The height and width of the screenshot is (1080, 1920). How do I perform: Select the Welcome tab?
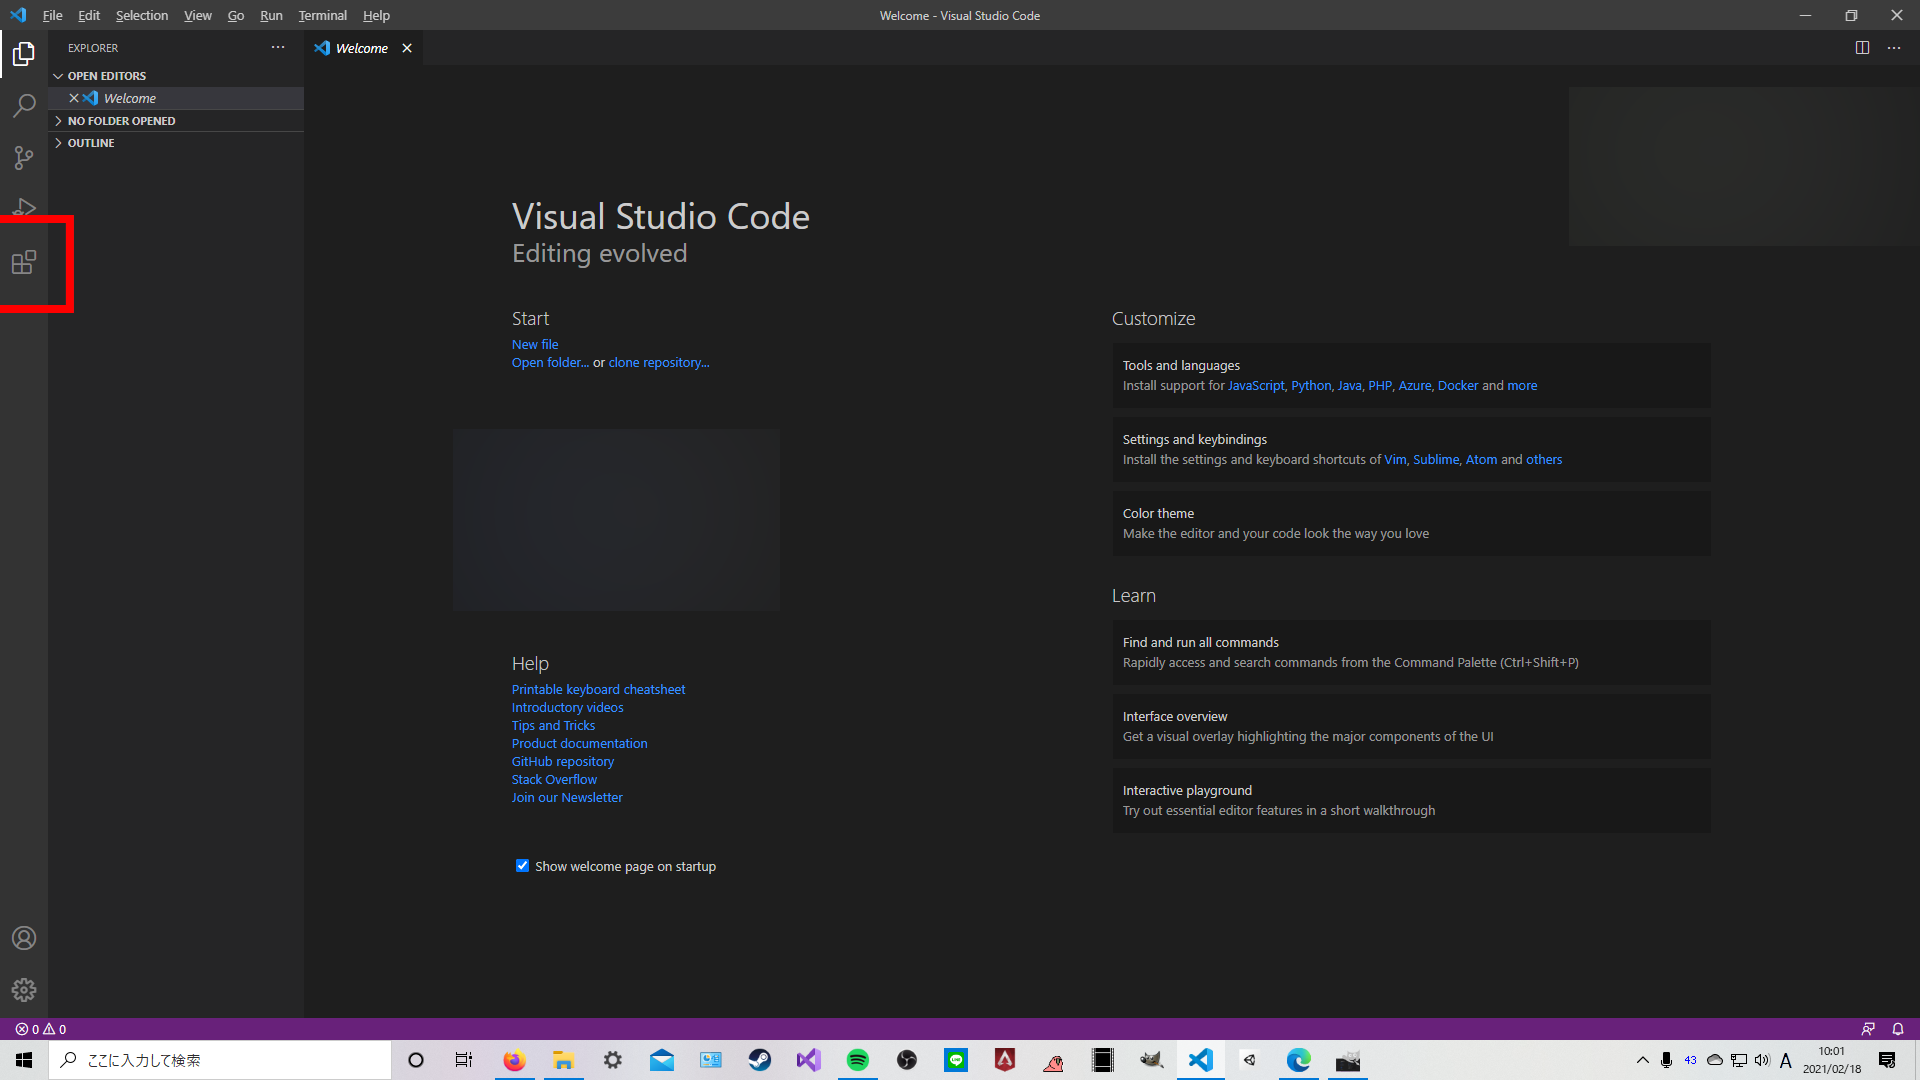360,47
